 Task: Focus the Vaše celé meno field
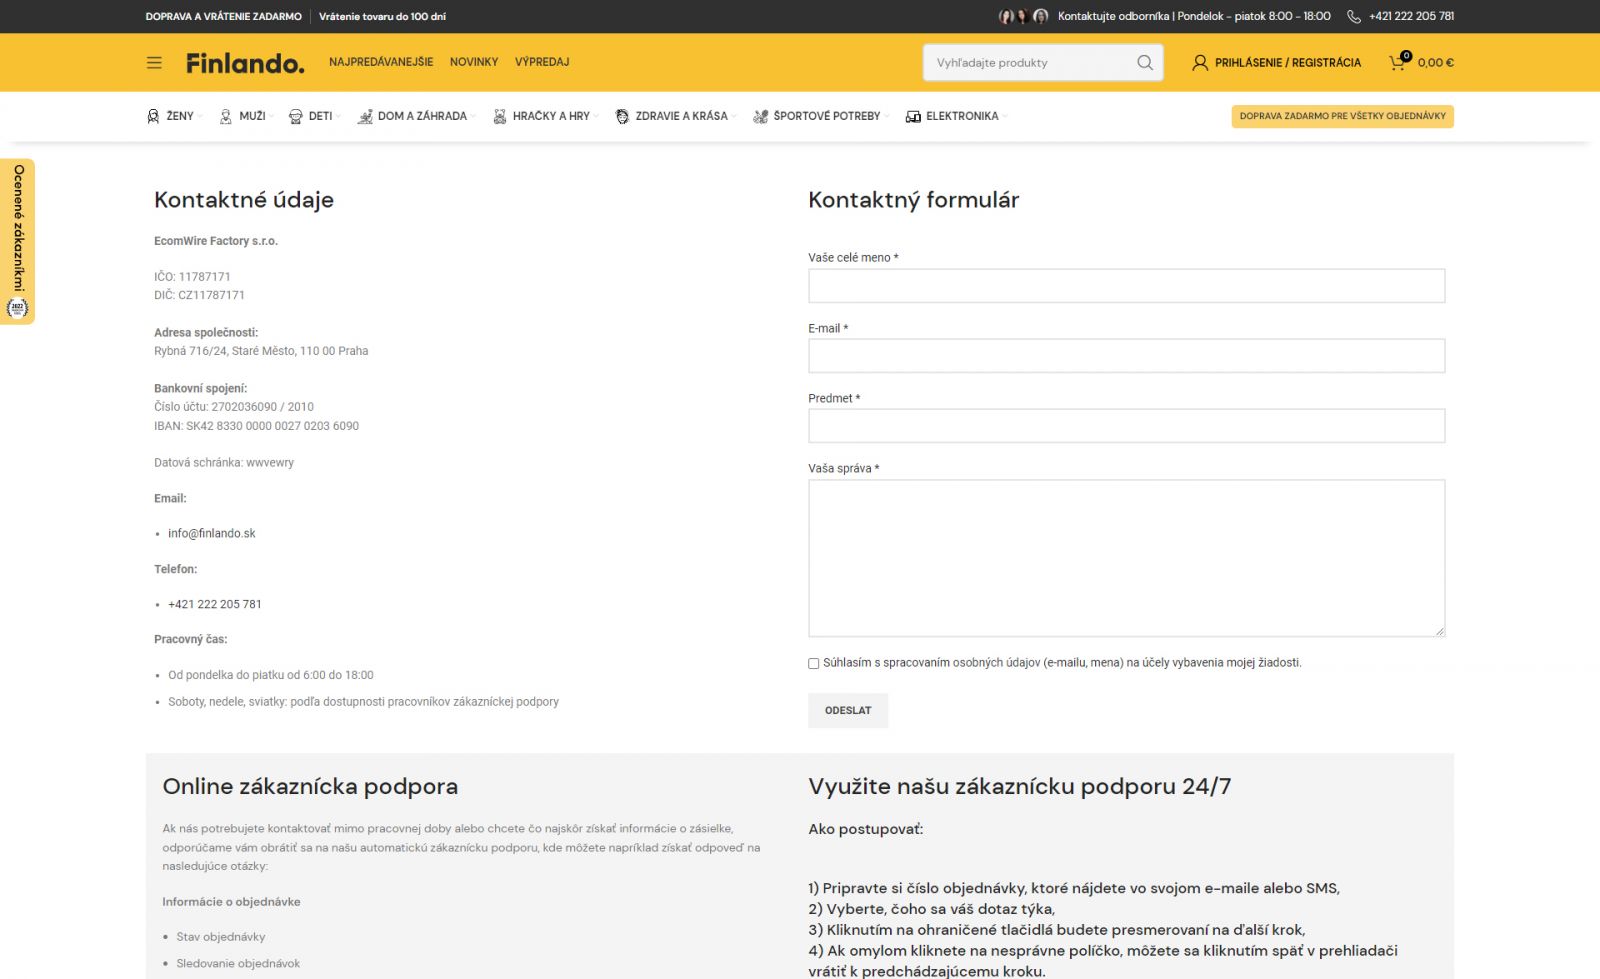pyautogui.click(x=1126, y=286)
